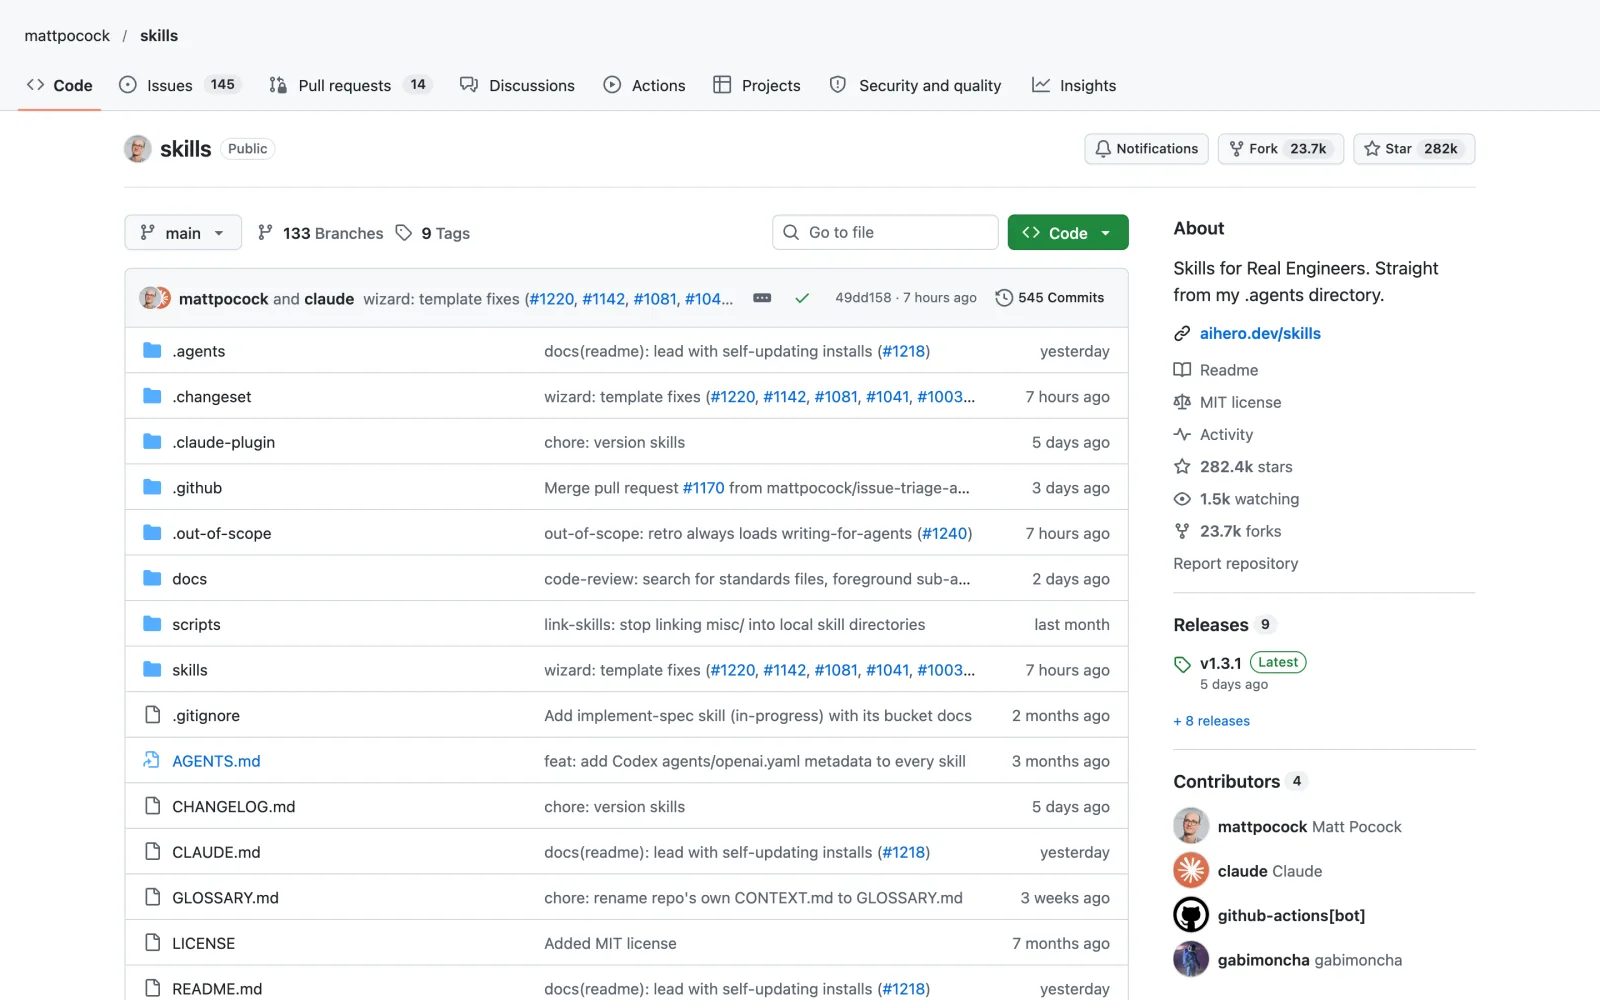View the 282.4k stars link
Viewport: 1600px width, 1000px height.
pyautogui.click(x=1246, y=466)
